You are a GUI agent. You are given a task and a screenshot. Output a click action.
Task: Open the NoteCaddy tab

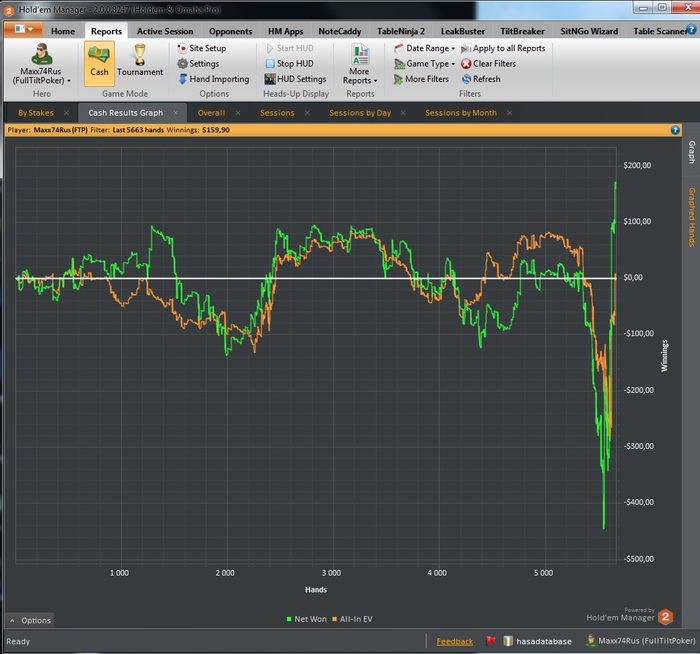point(340,31)
